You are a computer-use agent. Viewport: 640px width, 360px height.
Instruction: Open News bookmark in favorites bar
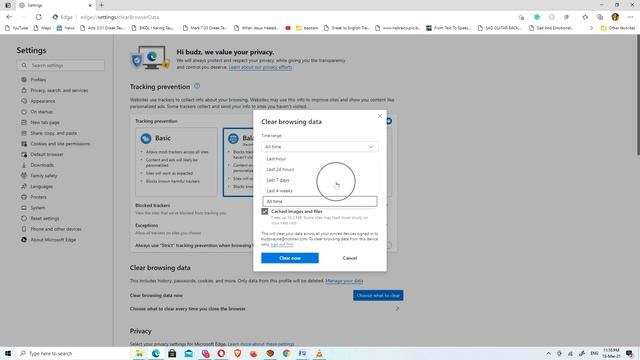66,28
